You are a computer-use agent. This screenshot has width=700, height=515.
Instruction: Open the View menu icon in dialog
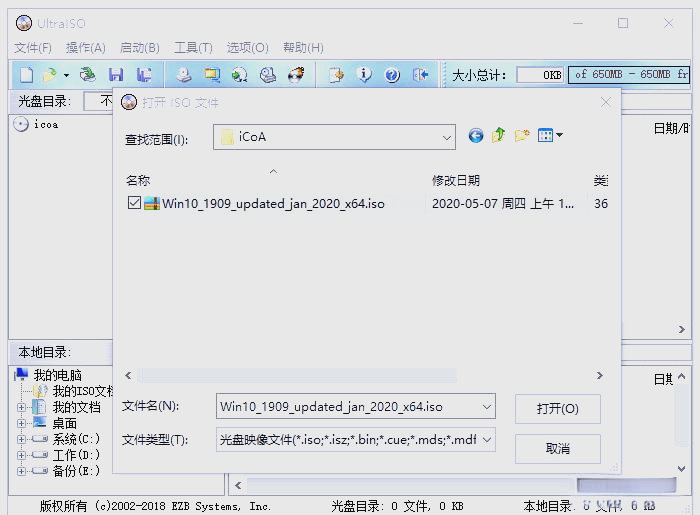click(x=550, y=135)
